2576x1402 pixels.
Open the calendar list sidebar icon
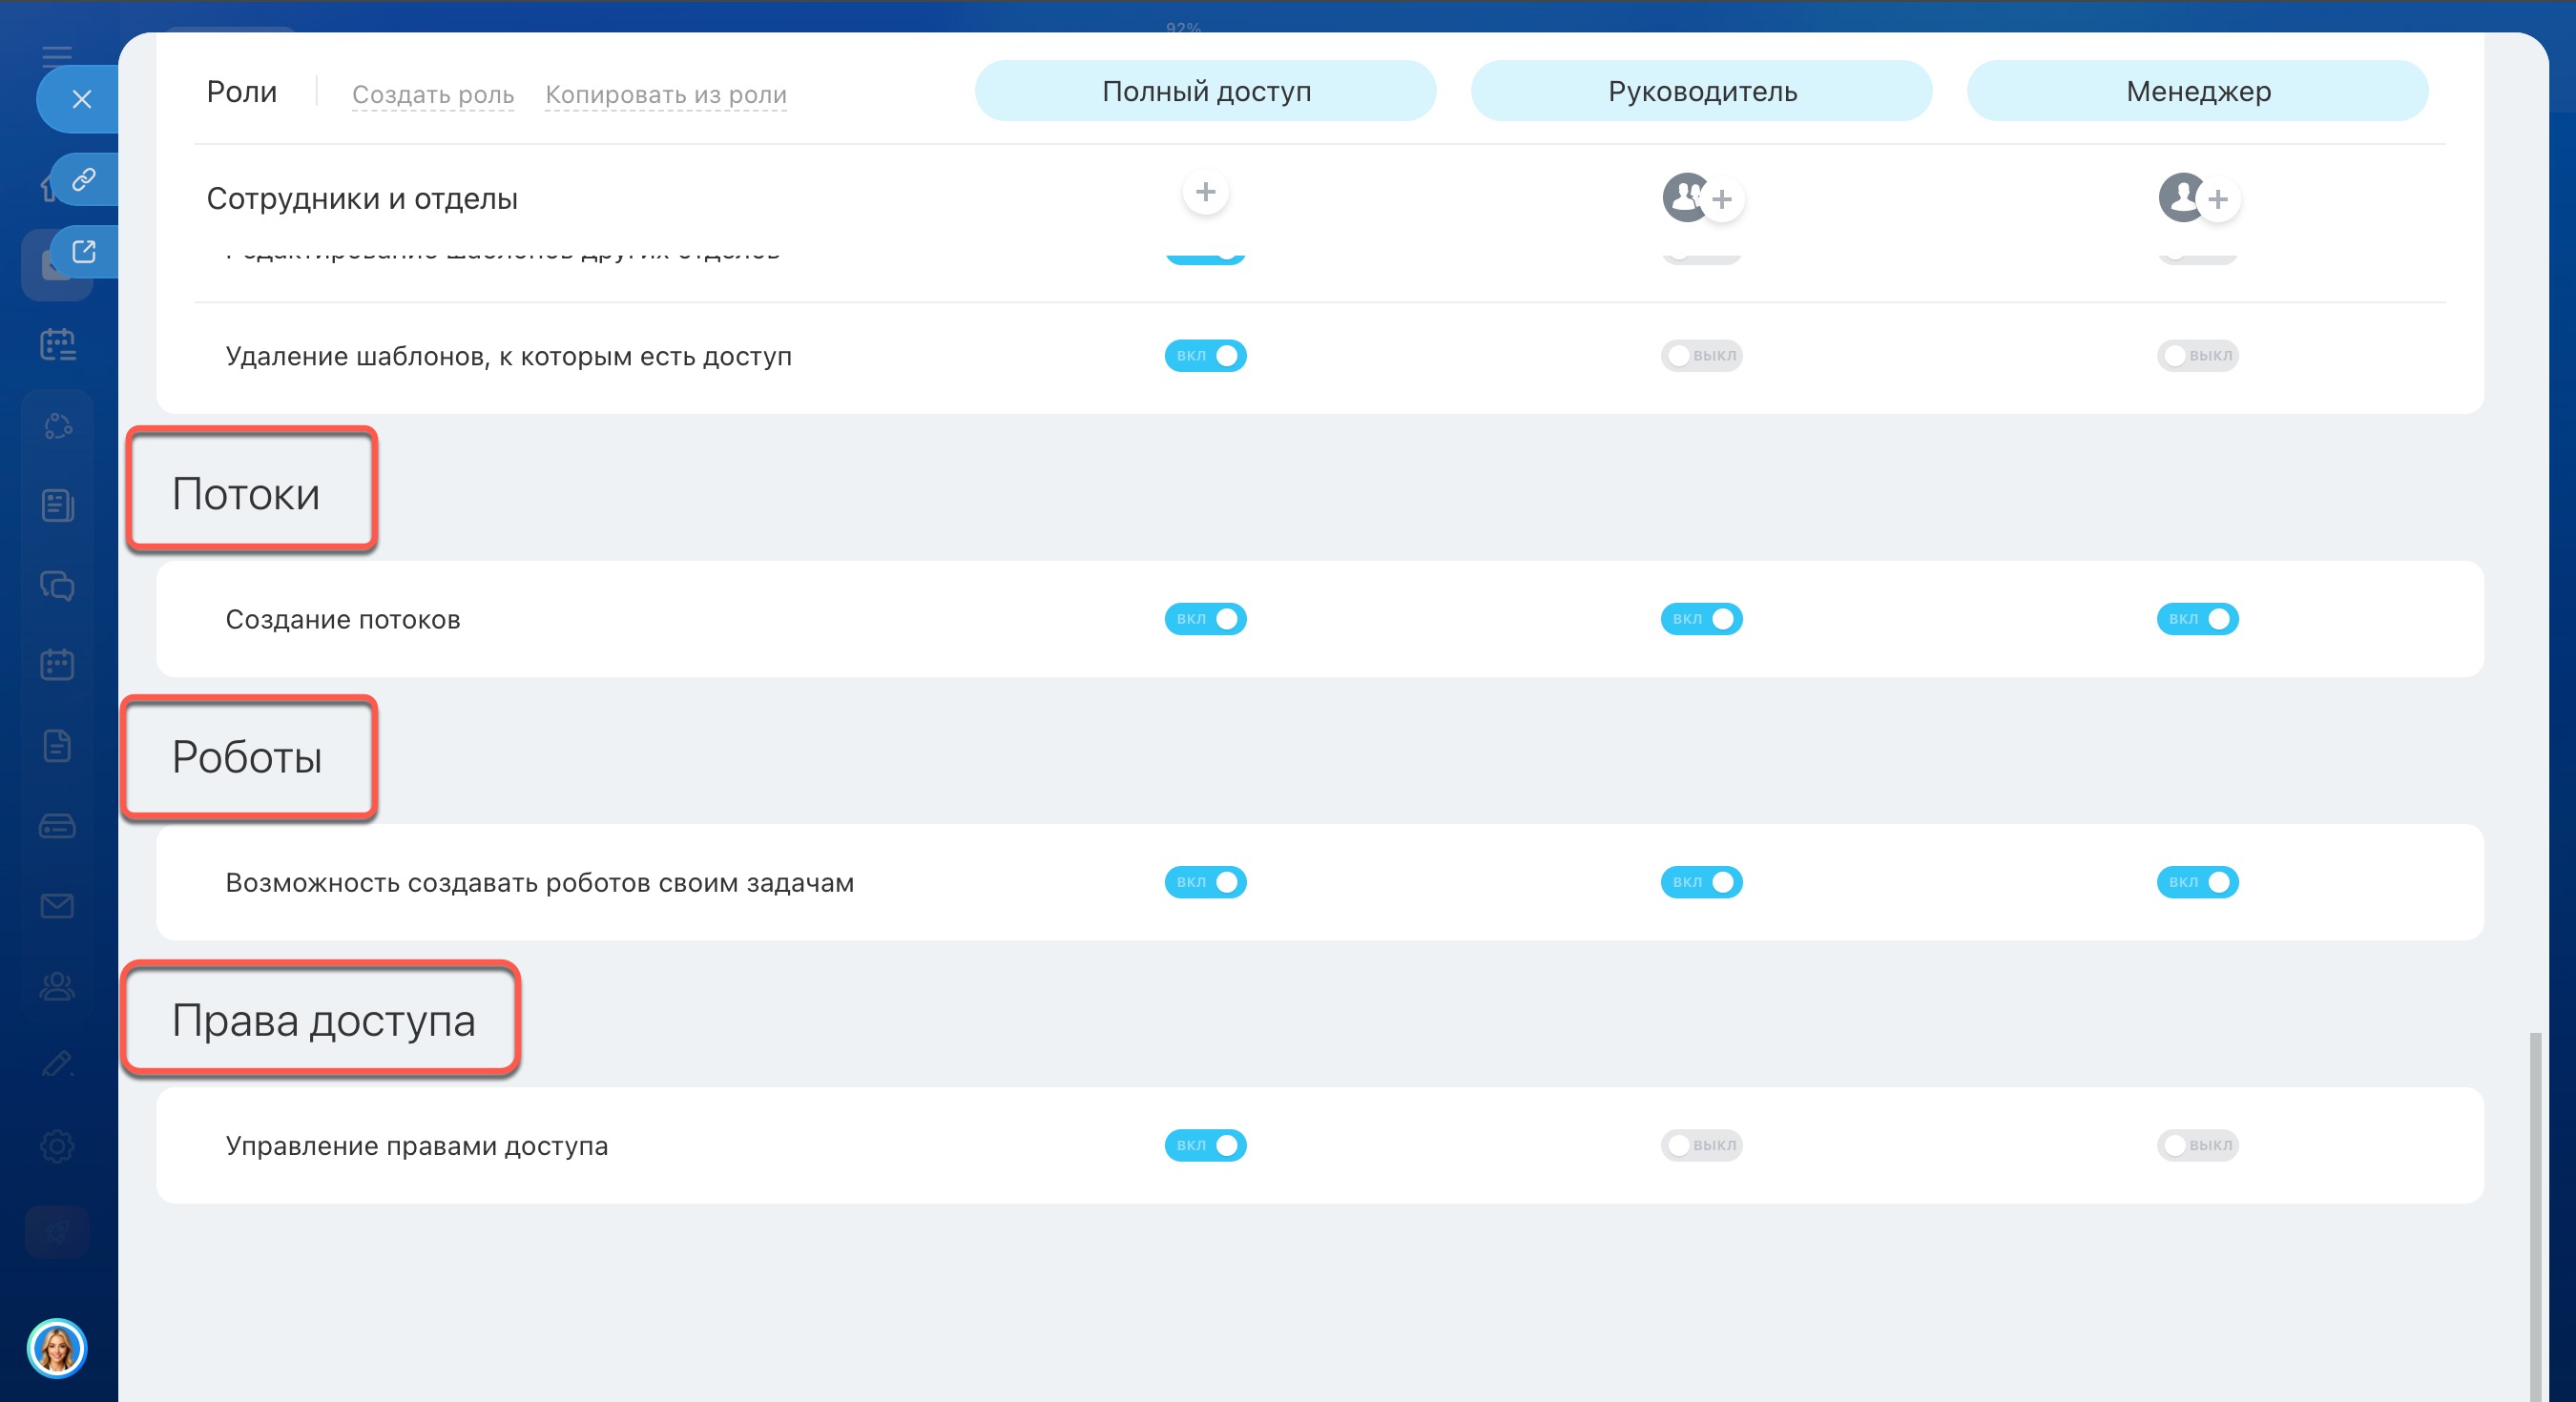[x=58, y=345]
